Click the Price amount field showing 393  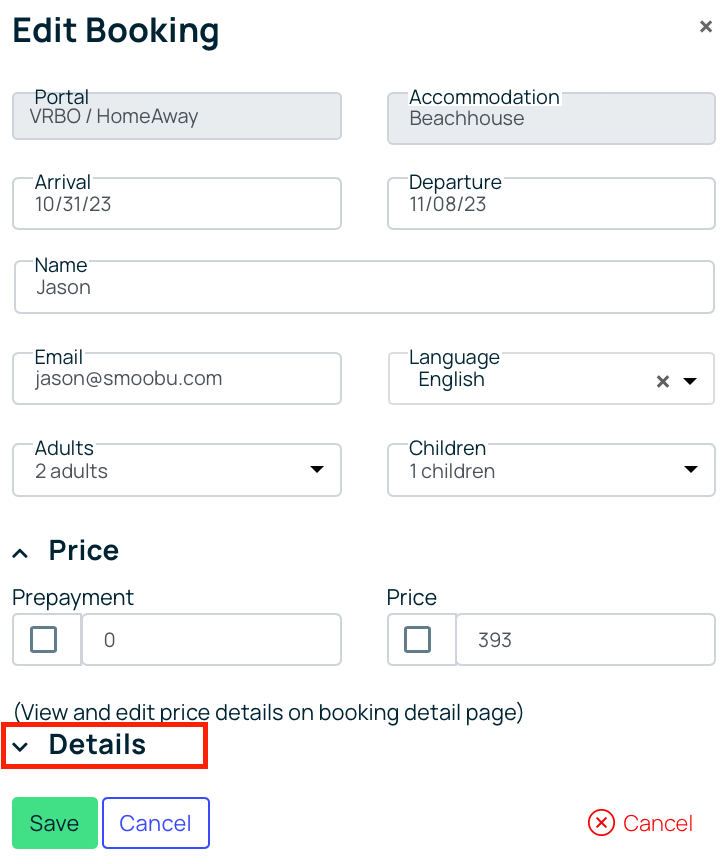point(585,639)
